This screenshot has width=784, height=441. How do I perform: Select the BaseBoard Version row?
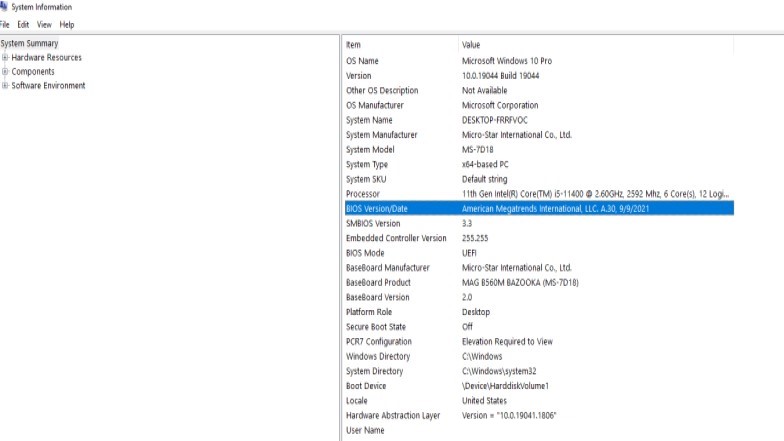coord(540,297)
